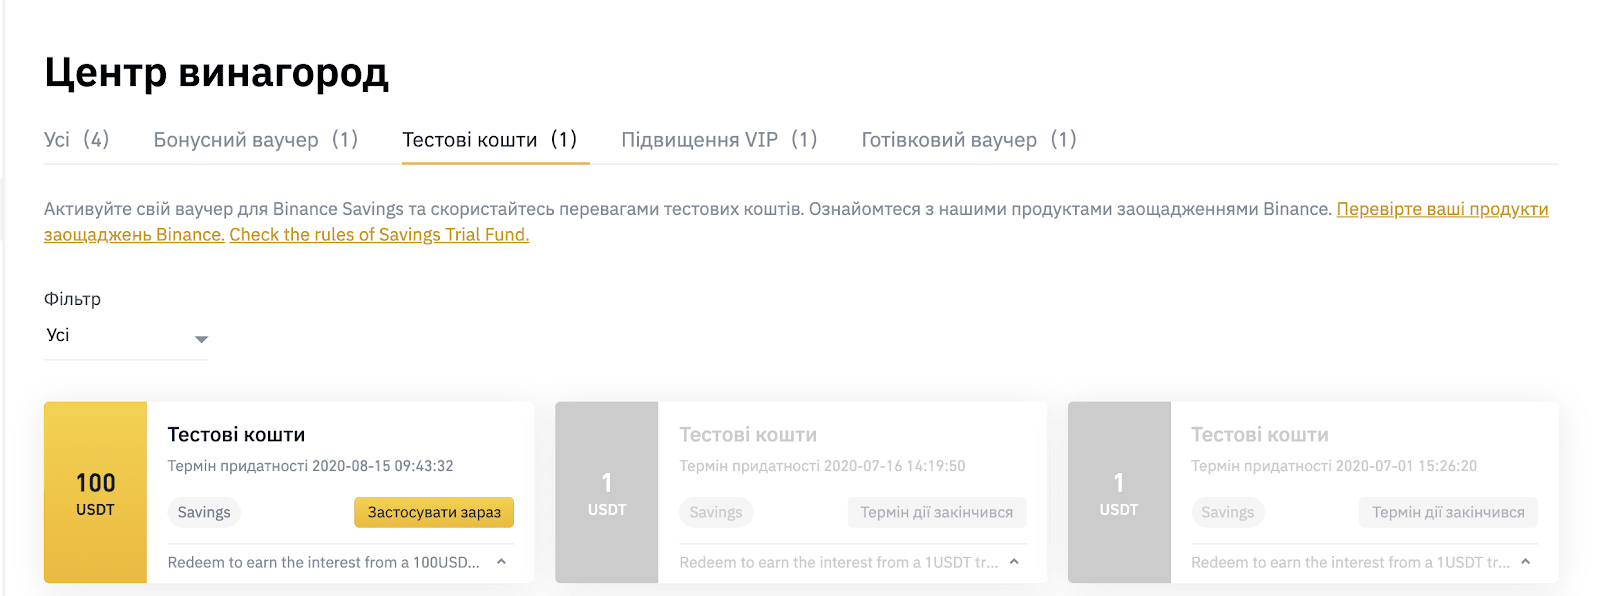Click Savings tag on 2020-07-01 voucher
This screenshot has width=1600, height=596.
(x=1228, y=512)
